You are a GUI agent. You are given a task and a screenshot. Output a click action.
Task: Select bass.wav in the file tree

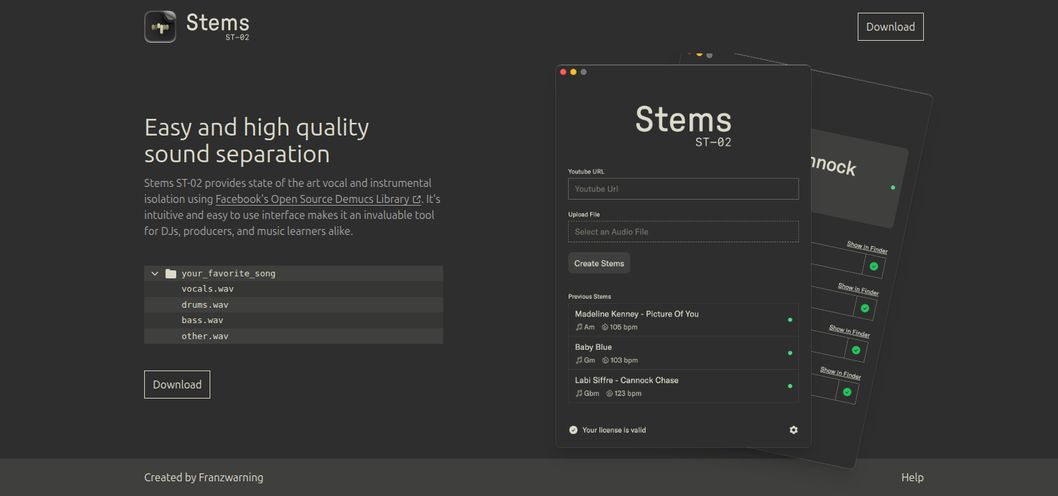click(x=294, y=321)
